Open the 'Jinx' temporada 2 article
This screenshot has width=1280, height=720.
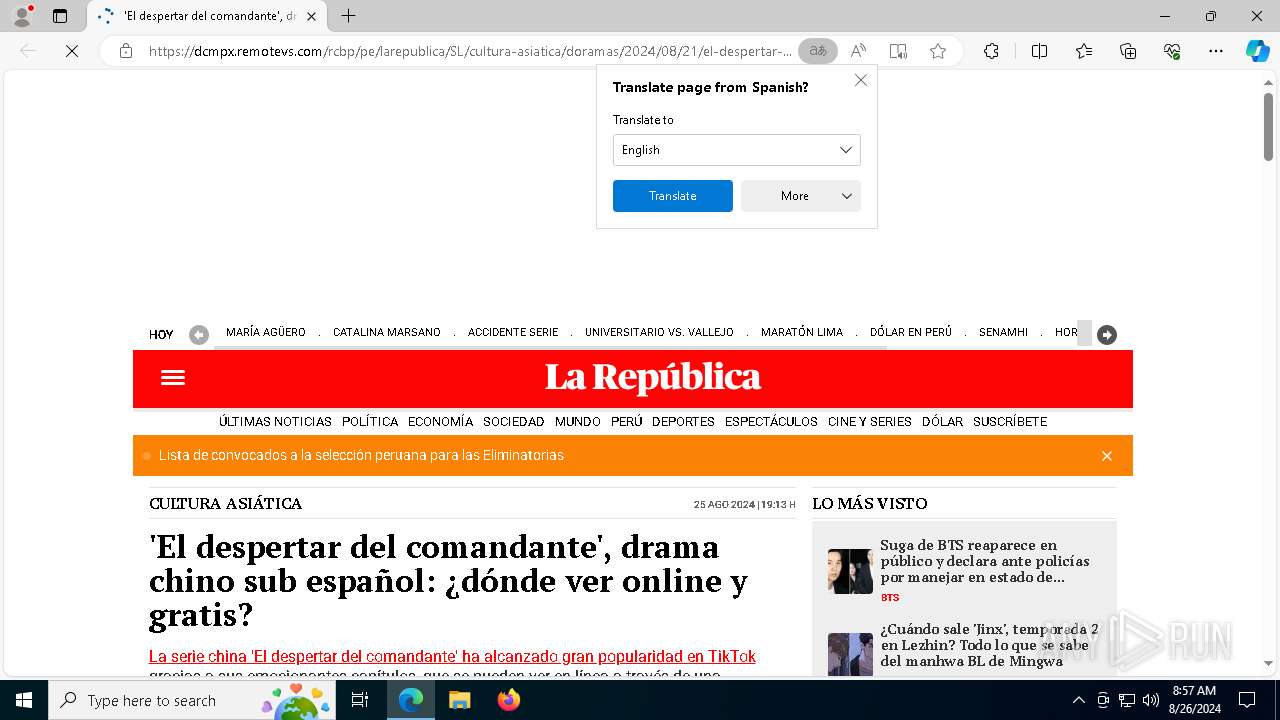coord(989,645)
